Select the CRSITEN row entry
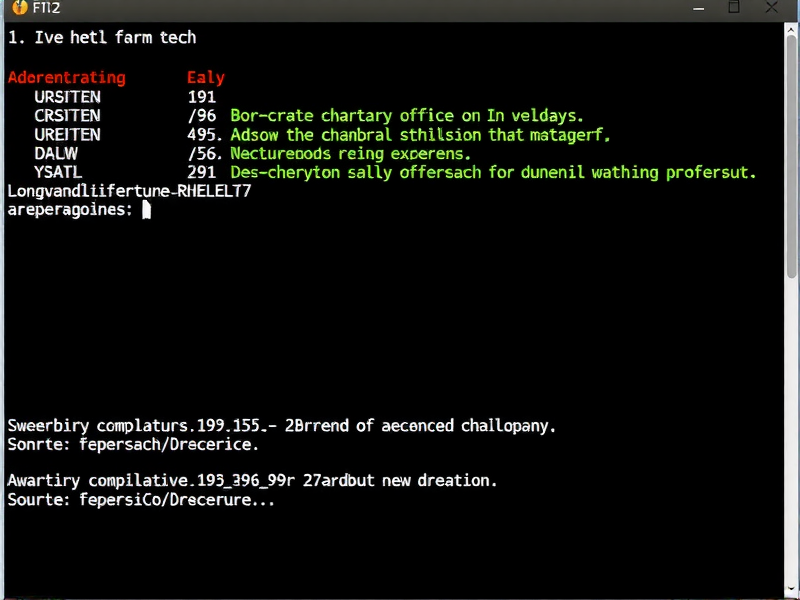This screenshot has width=800, height=600. click(x=67, y=116)
